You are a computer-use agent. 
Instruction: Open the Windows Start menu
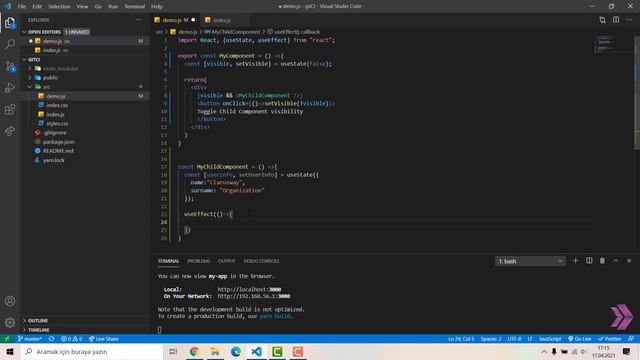click(10, 351)
